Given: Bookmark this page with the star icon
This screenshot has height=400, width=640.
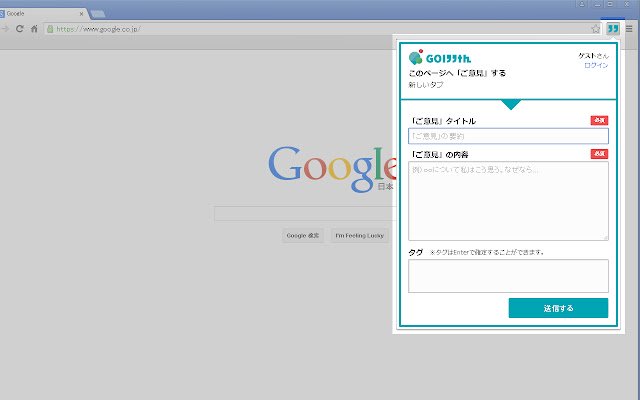Looking at the screenshot, I should coord(596,29).
